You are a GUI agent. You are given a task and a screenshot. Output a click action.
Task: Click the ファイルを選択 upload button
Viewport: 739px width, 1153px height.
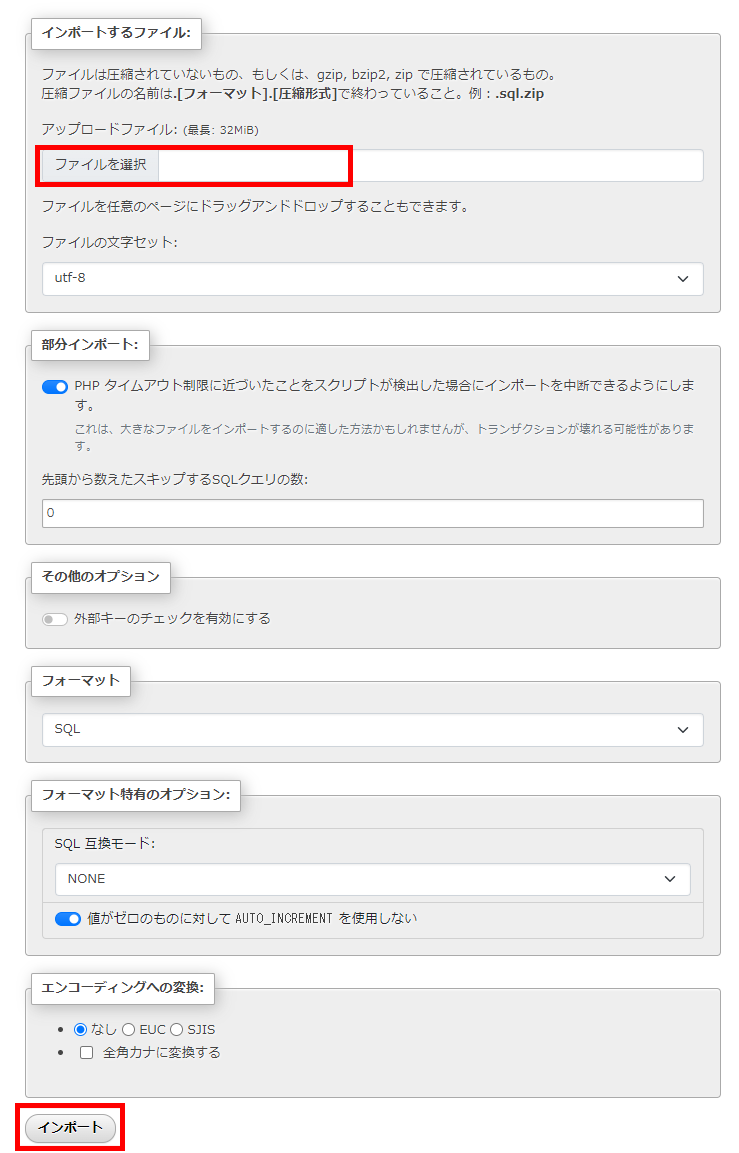(x=98, y=166)
